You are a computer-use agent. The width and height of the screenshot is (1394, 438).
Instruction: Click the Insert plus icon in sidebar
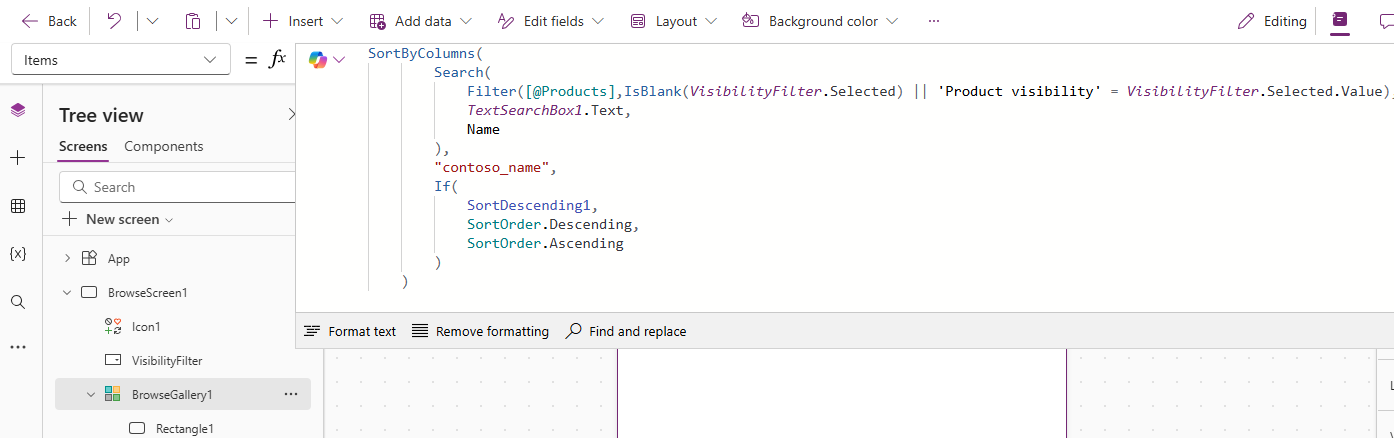pyautogui.click(x=18, y=158)
